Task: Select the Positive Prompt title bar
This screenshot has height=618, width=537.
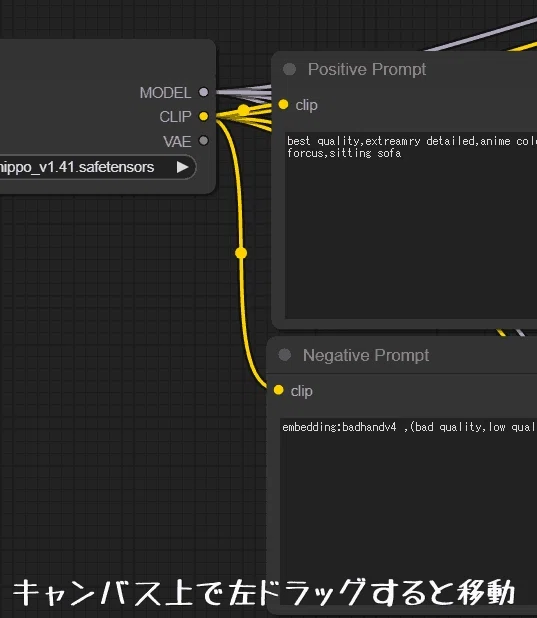Action: point(405,69)
